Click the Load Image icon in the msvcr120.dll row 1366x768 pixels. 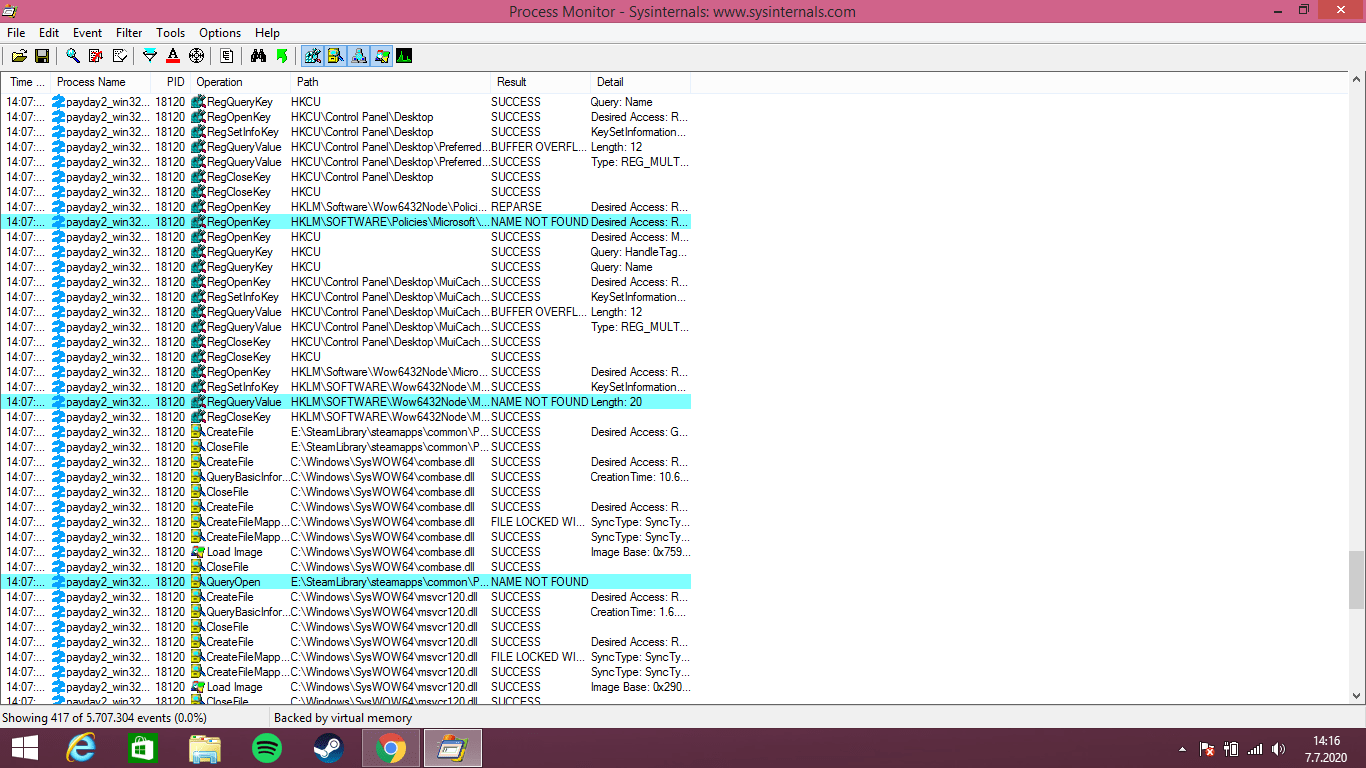click(x=198, y=687)
